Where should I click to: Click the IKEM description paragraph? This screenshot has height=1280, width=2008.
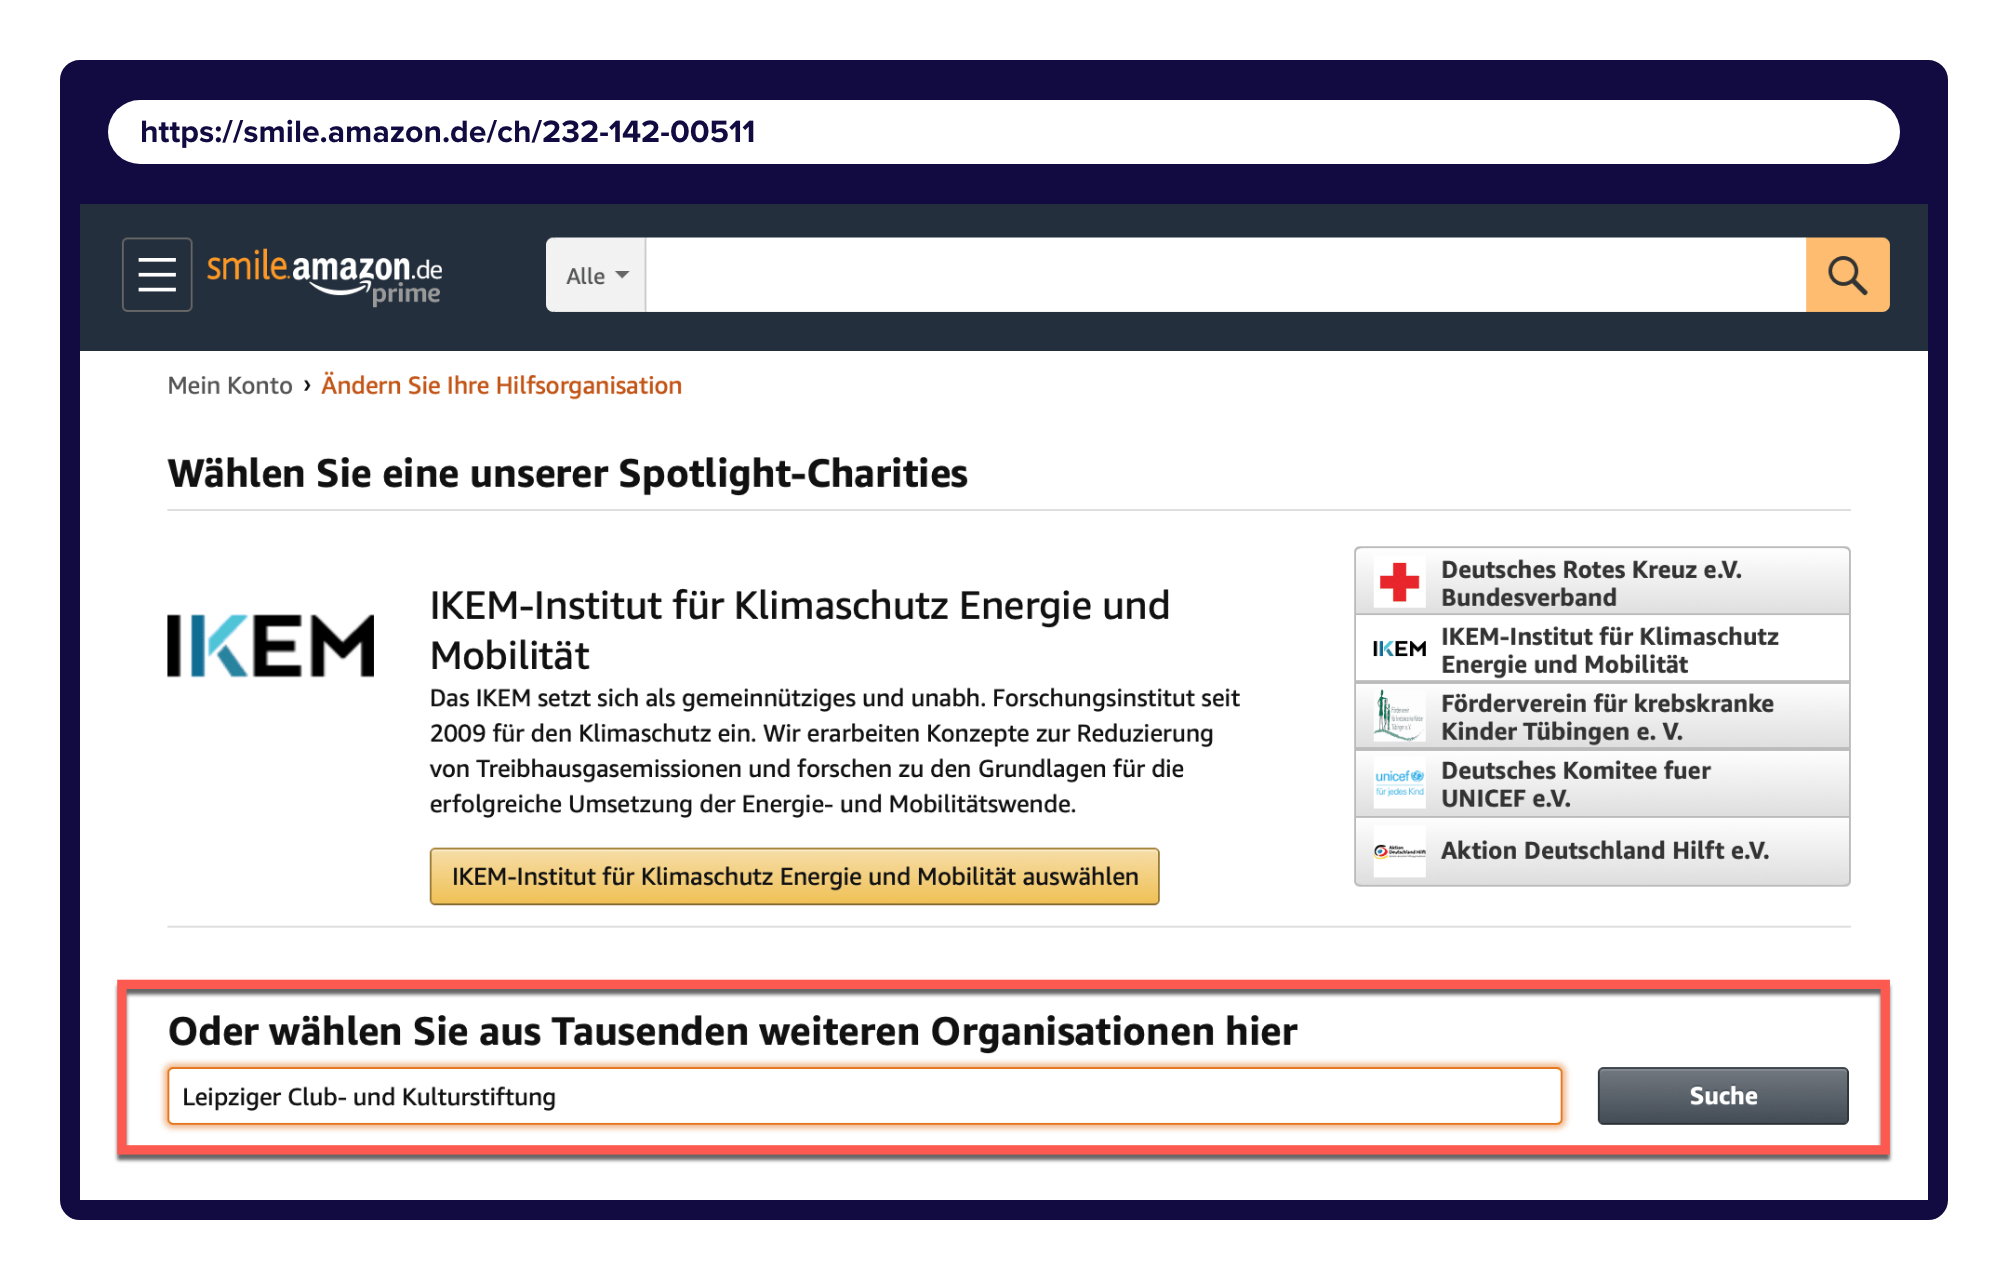click(835, 751)
